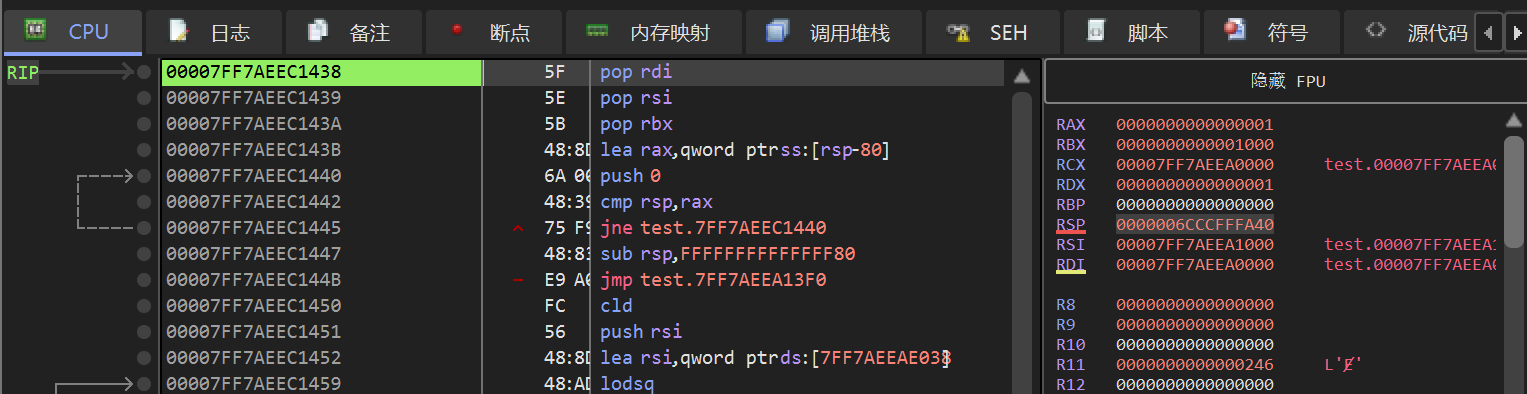Click the SEH lock icon
The height and width of the screenshot is (394, 1527).
(958, 32)
